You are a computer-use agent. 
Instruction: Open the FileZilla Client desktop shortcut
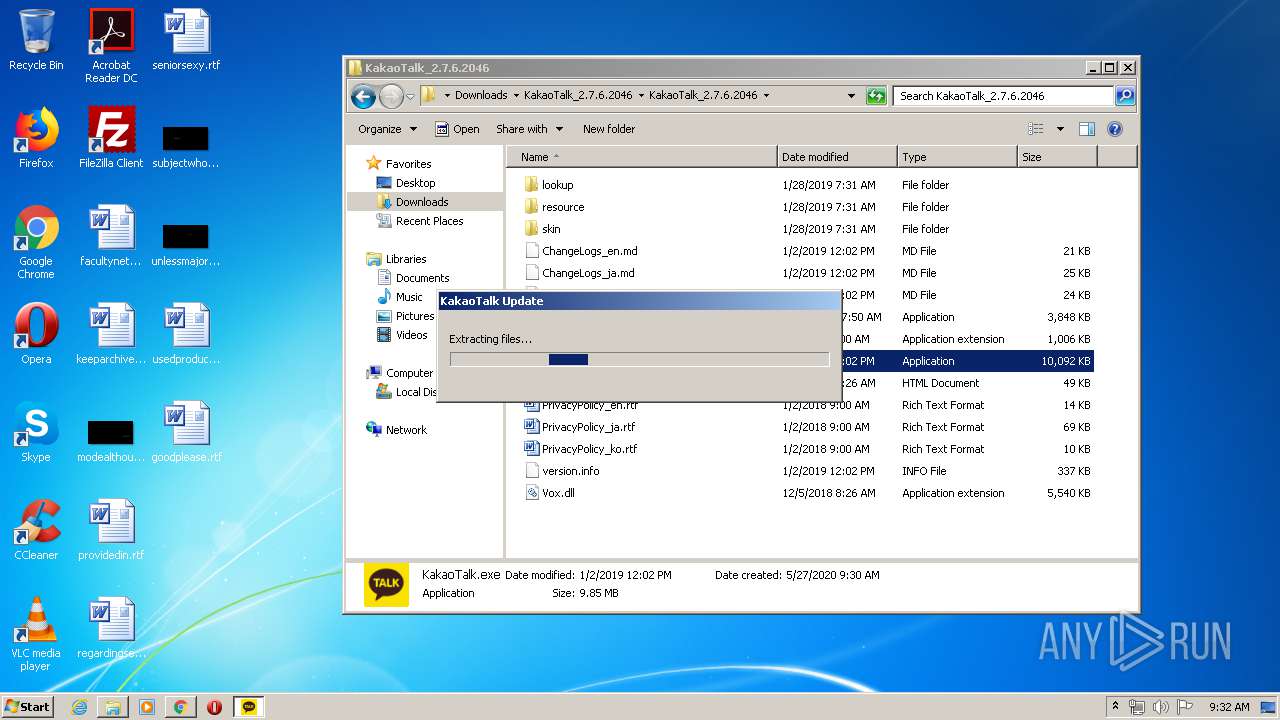coord(111,138)
